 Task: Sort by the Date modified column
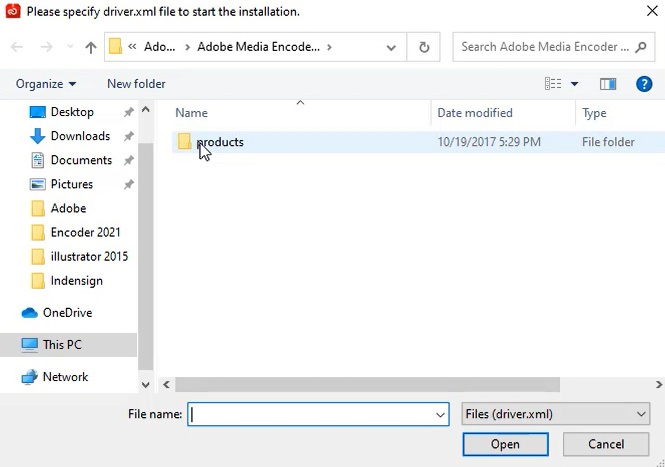[475, 113]
